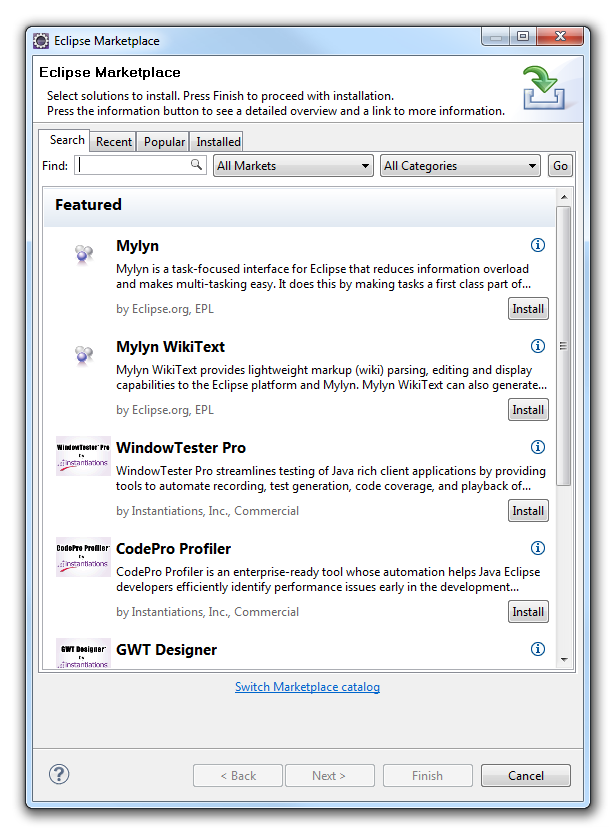Click the Finish button
The height and width of the screenshot is (832, 611).
(427, 775)
